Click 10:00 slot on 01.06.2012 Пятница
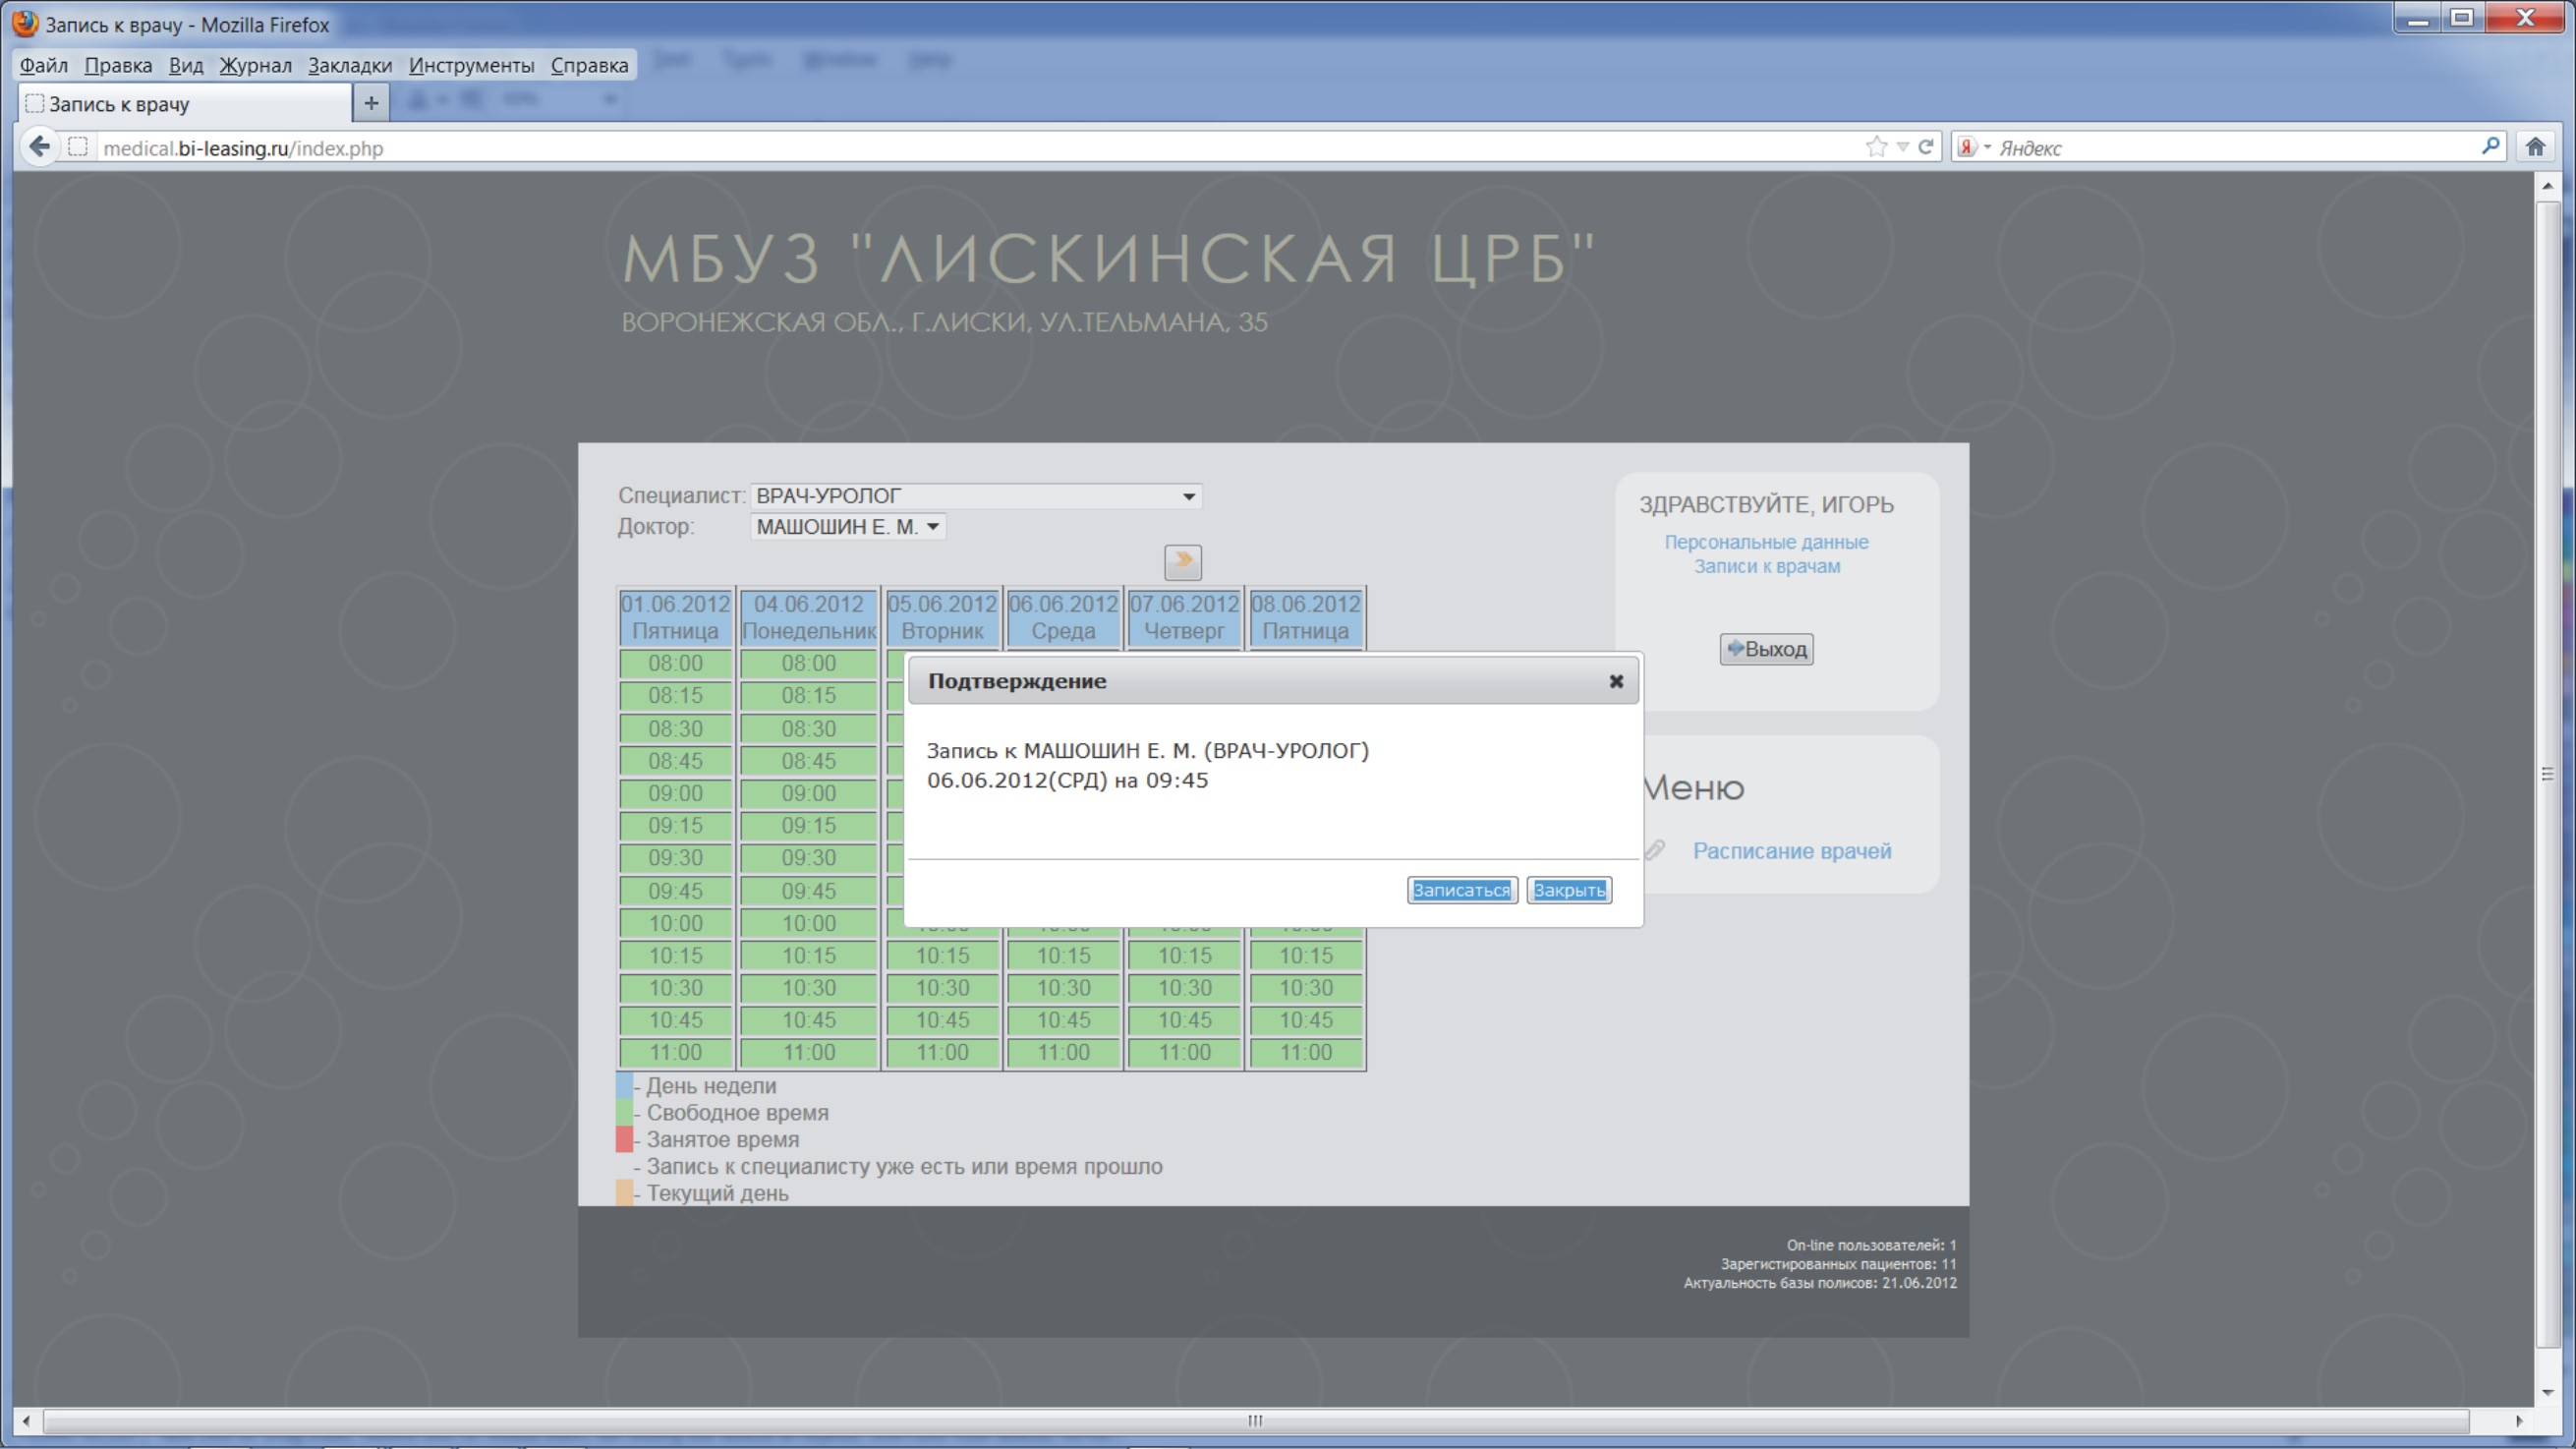This screenshot has height=1449, width=2576. 675,923
